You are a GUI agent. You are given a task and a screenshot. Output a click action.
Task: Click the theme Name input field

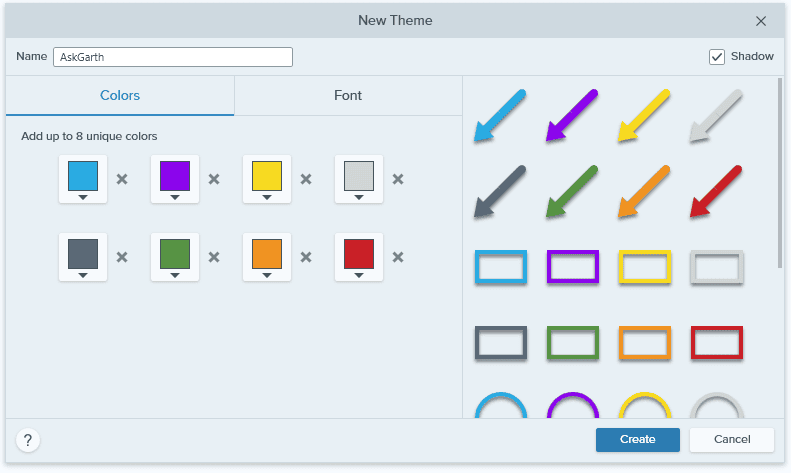click(173, 57)
